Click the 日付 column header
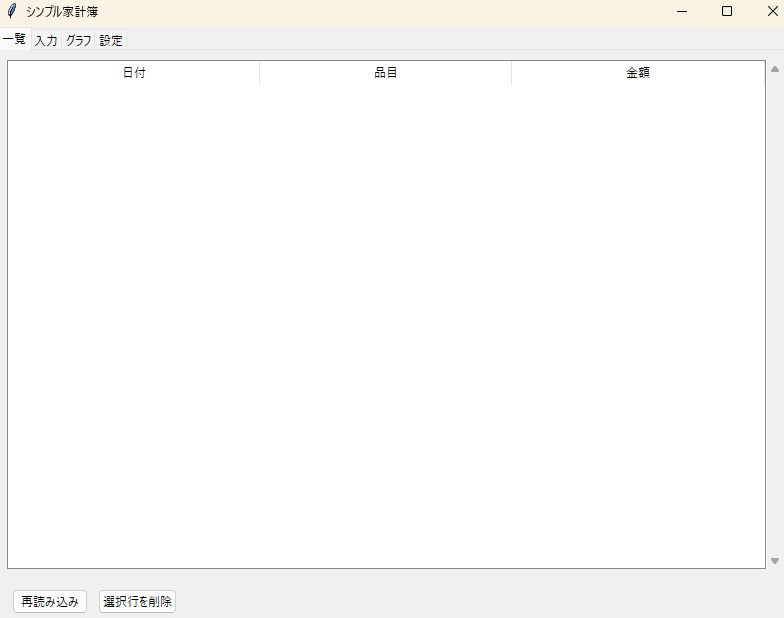784x618 pixels. [134, 73]
